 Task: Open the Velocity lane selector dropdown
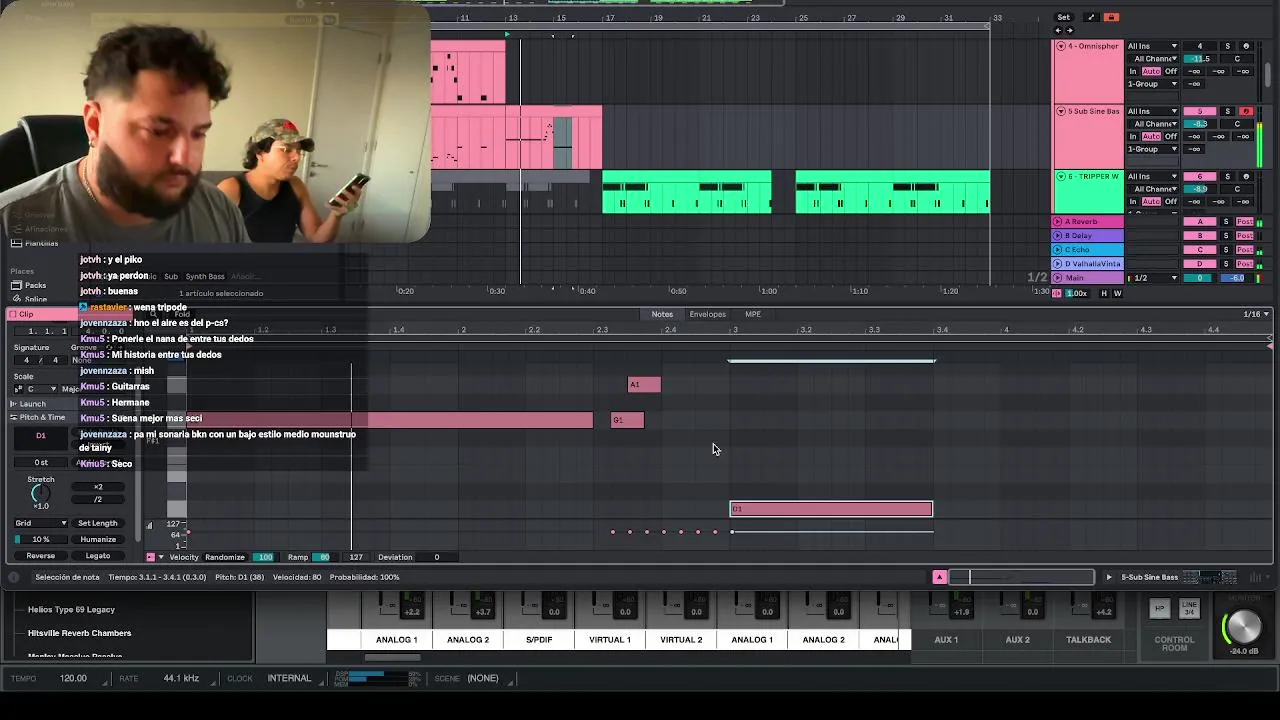[x=161, y=557]
